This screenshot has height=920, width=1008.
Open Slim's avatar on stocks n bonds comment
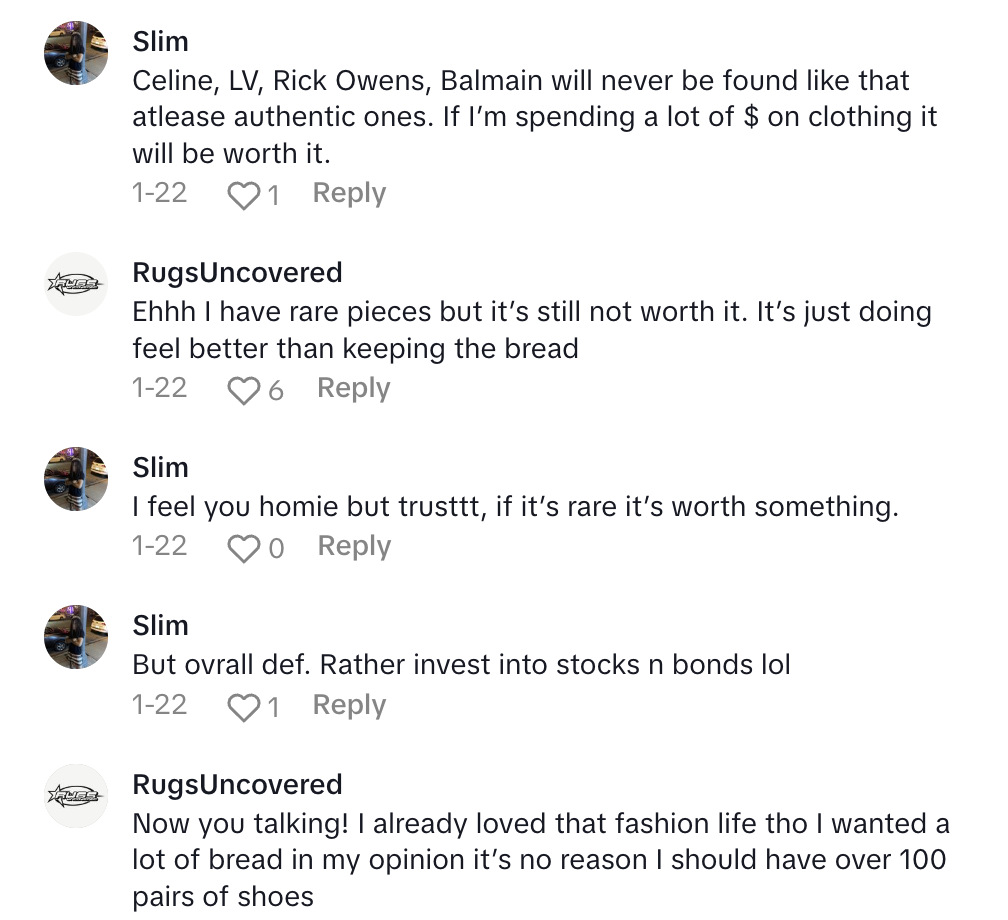76,636
